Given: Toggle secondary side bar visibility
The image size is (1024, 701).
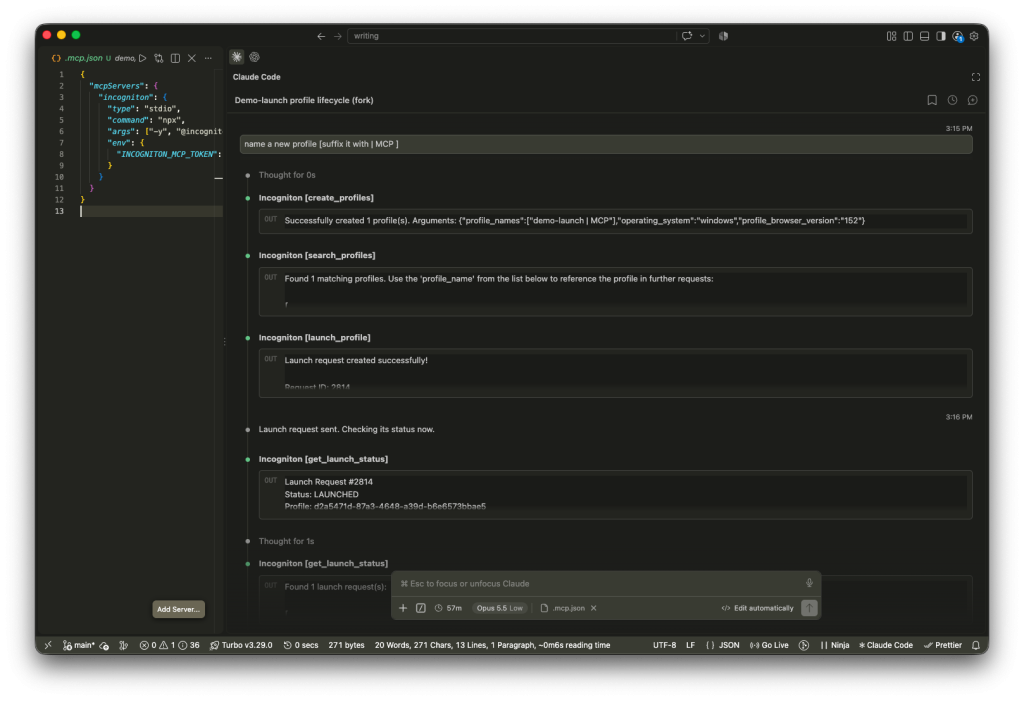Looking at the screenshot, I should tap(940, 36).
